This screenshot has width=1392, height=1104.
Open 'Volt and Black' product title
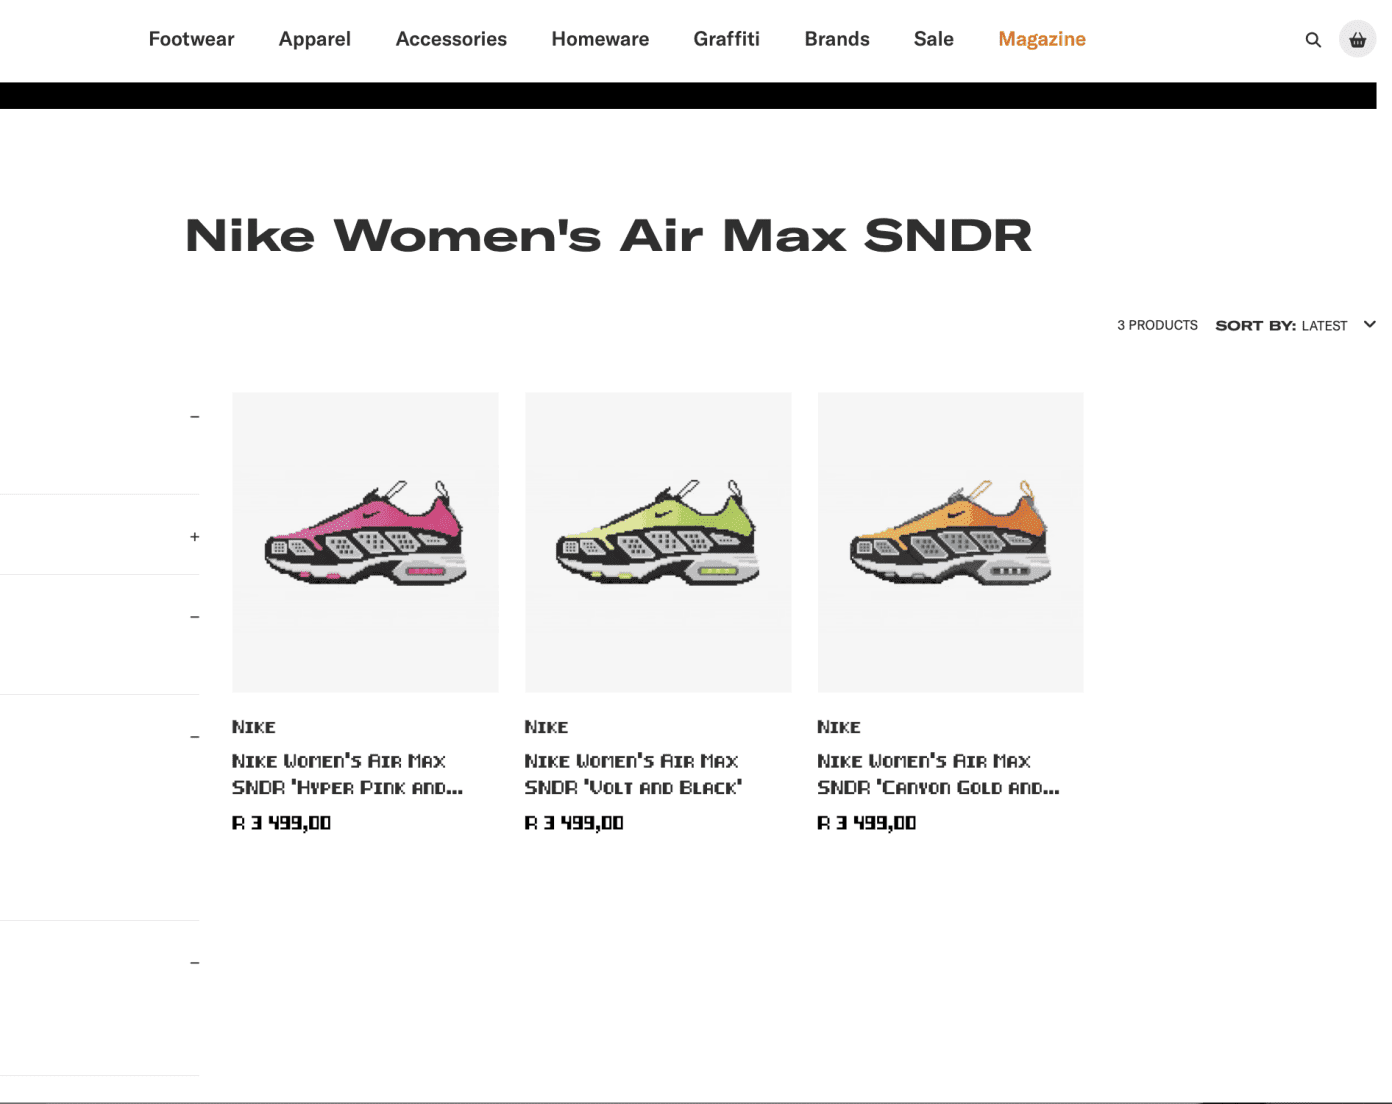633,774
